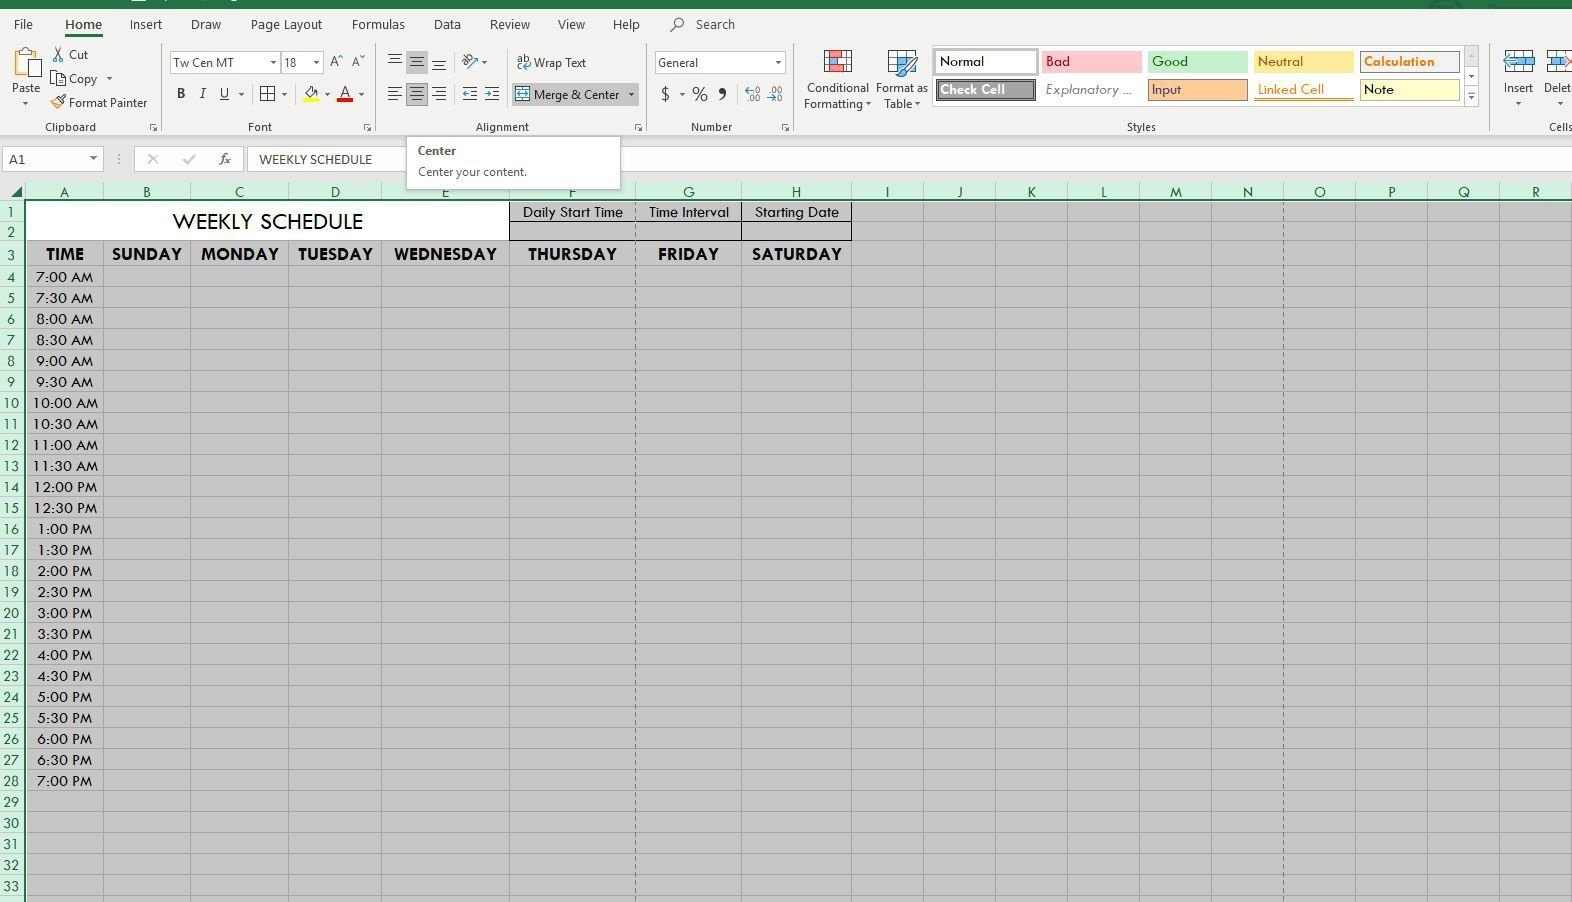Image resolution: width=1572 pixels, height=902 pixels.
Task: Apply the Check Cell style
Action: click(x=985, y=90)
